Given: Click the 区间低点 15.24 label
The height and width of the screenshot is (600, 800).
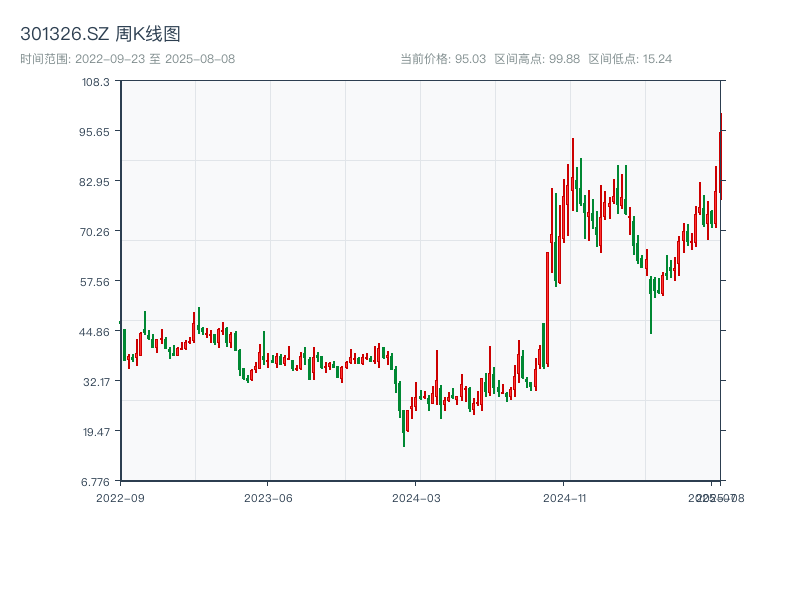Looking at the screenshot, I should click(x=630, y=59).
